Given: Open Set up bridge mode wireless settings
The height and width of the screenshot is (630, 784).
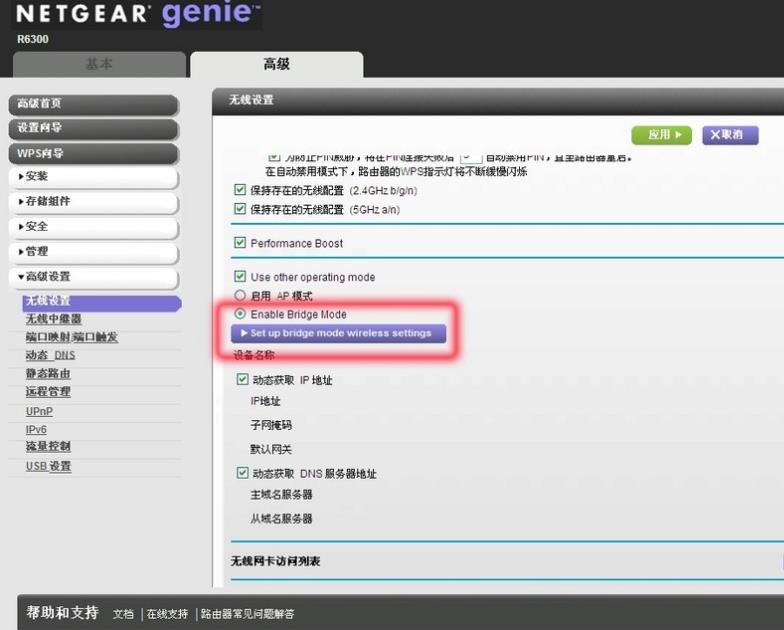Looking at the screenshot, I should [x=339, y=334].
